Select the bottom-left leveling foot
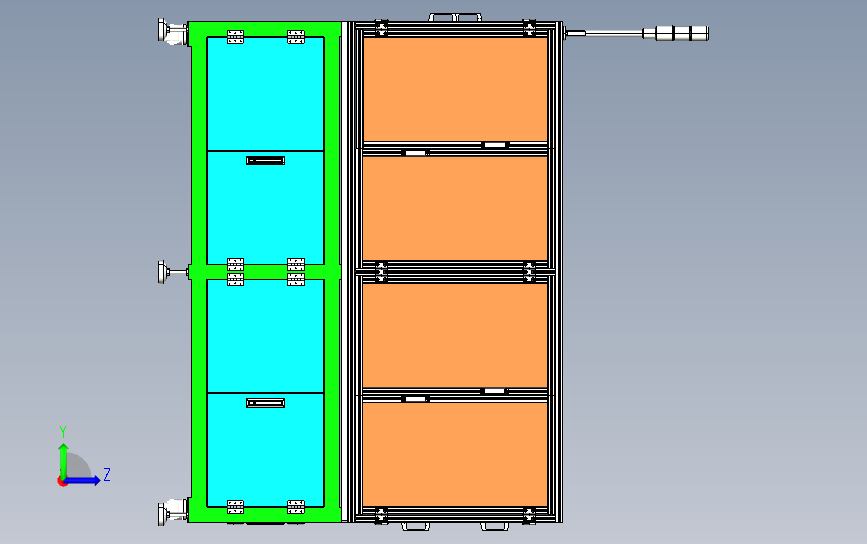This screenshot has width=867, height=544. [x=173, y=511]
